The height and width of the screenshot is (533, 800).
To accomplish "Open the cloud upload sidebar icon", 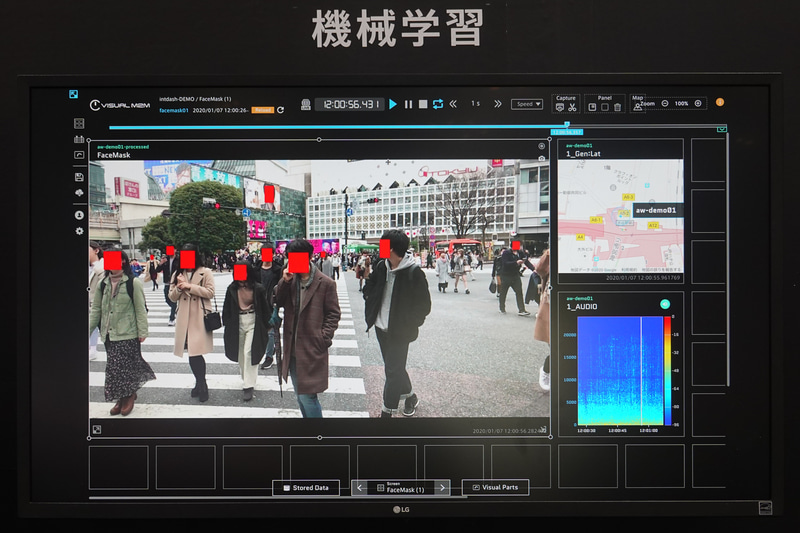I will (79, 193).
